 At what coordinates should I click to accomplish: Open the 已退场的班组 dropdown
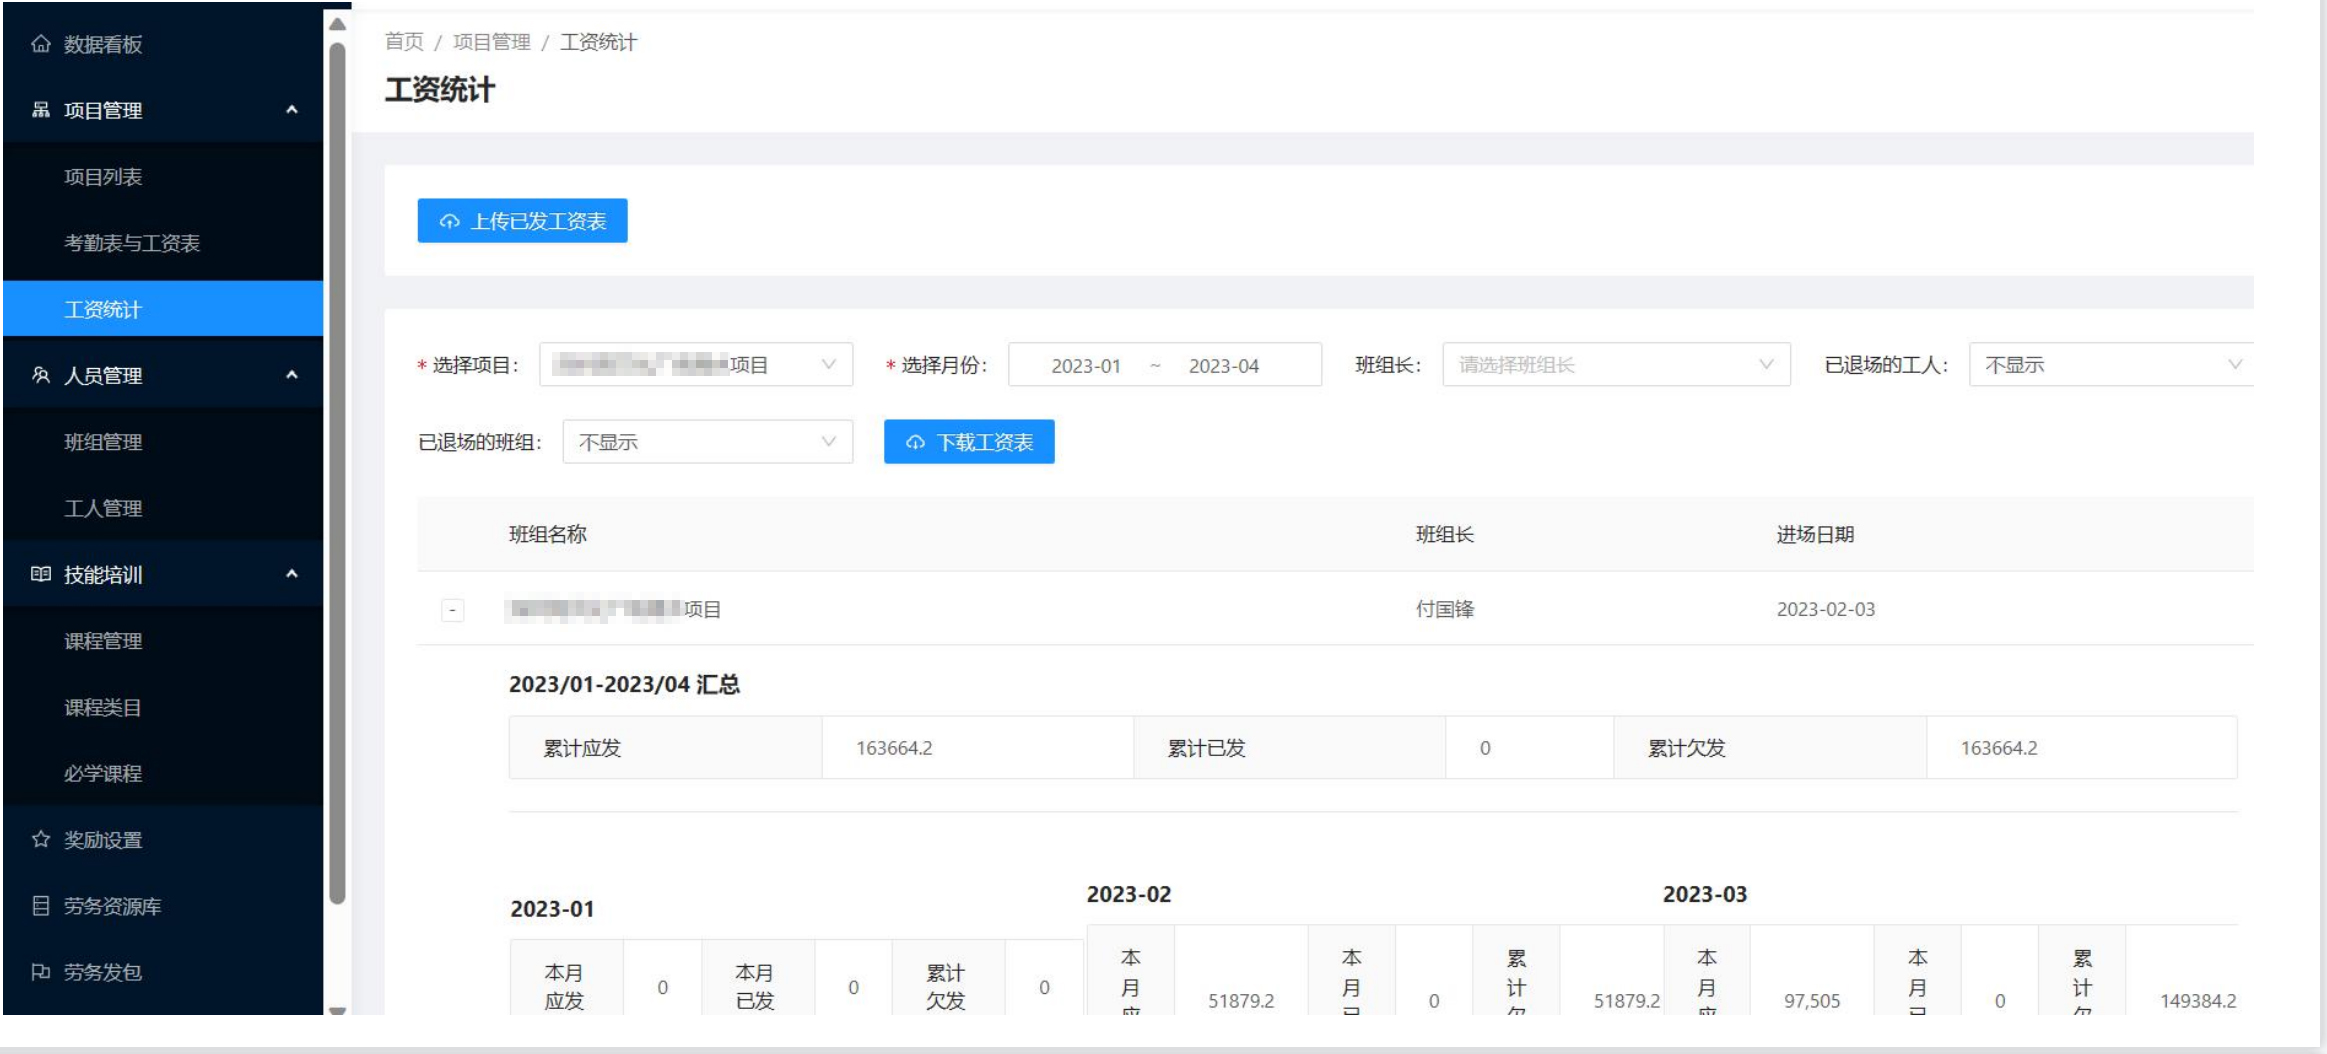pyautogui.click(x=707, y=441)
